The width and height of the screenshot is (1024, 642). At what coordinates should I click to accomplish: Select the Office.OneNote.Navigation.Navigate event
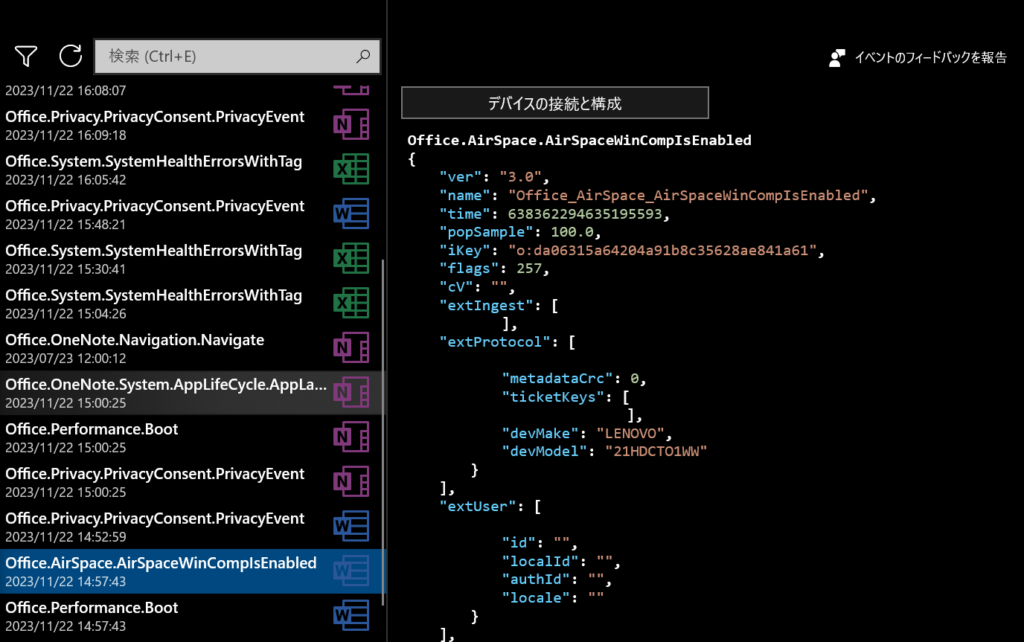pyautogui.click(x=191, y=347)
